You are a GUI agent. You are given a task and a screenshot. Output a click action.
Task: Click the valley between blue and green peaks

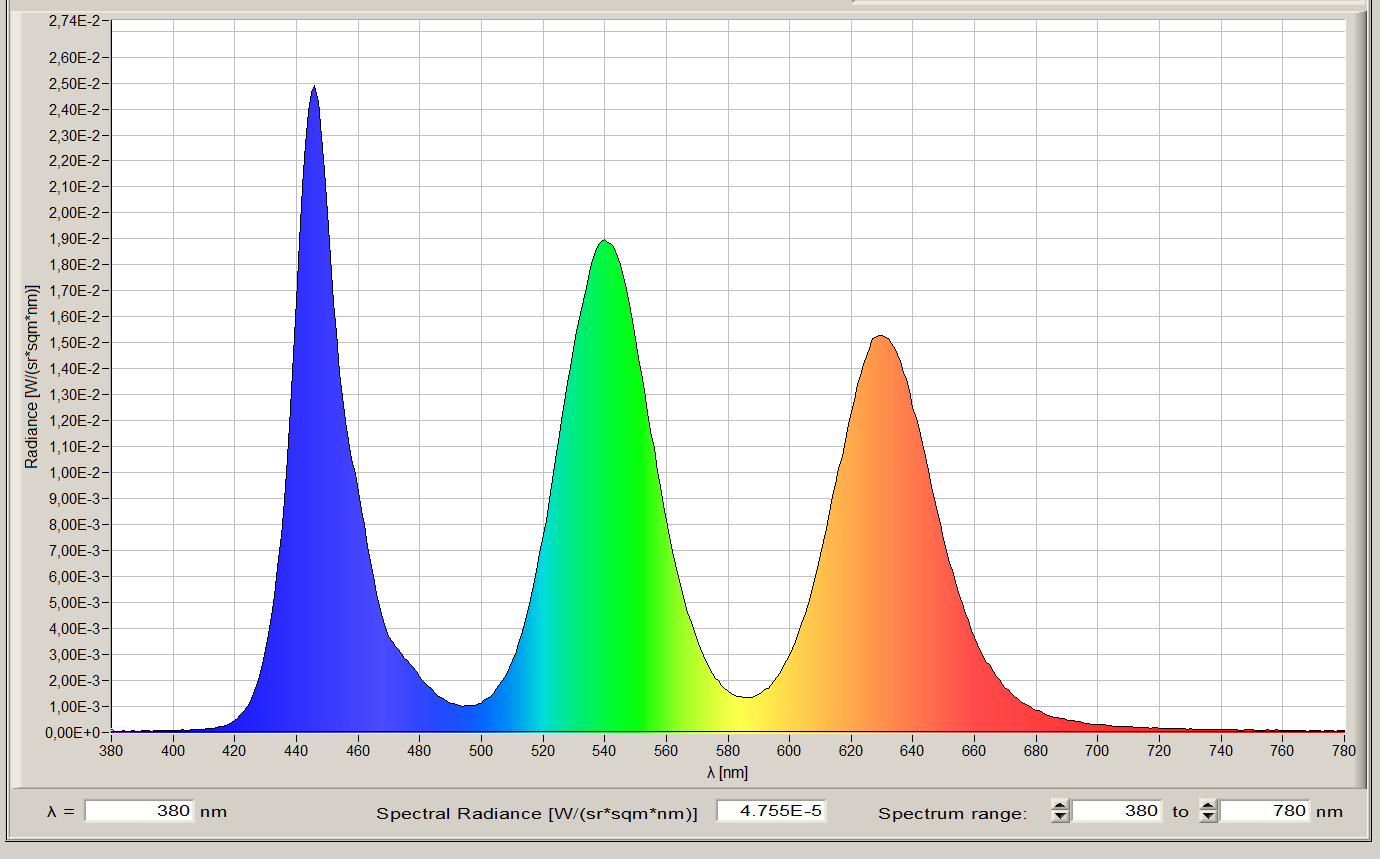[x=468, y=704]
